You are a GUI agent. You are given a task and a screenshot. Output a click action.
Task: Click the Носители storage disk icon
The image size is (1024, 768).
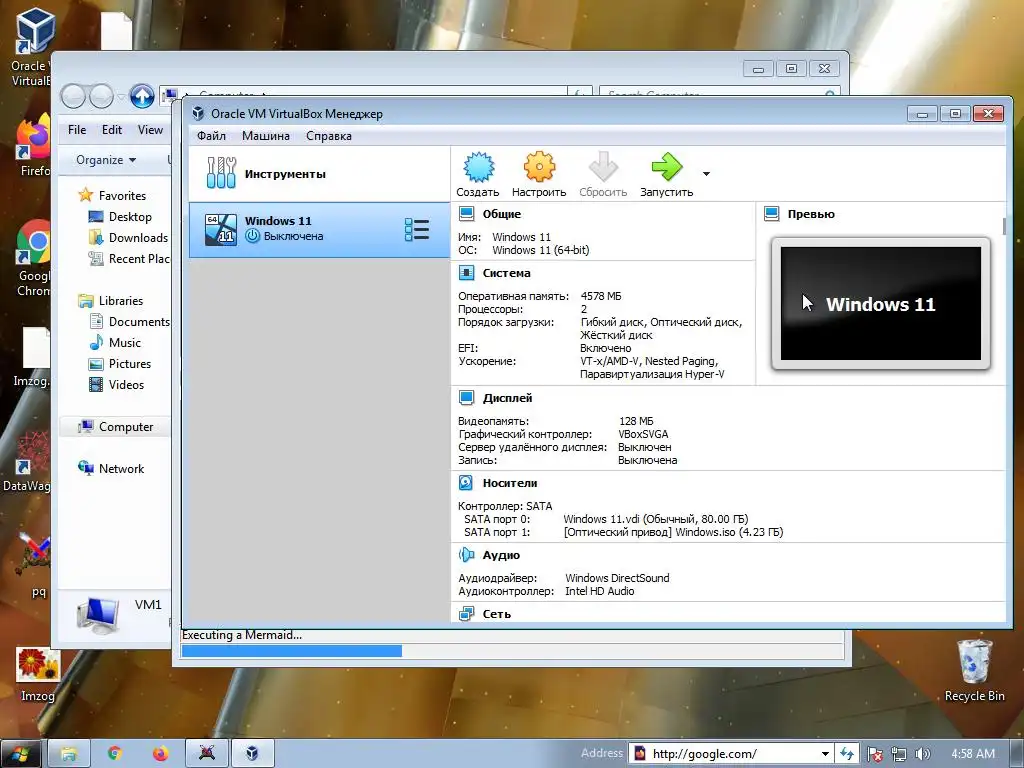point(466,483)
